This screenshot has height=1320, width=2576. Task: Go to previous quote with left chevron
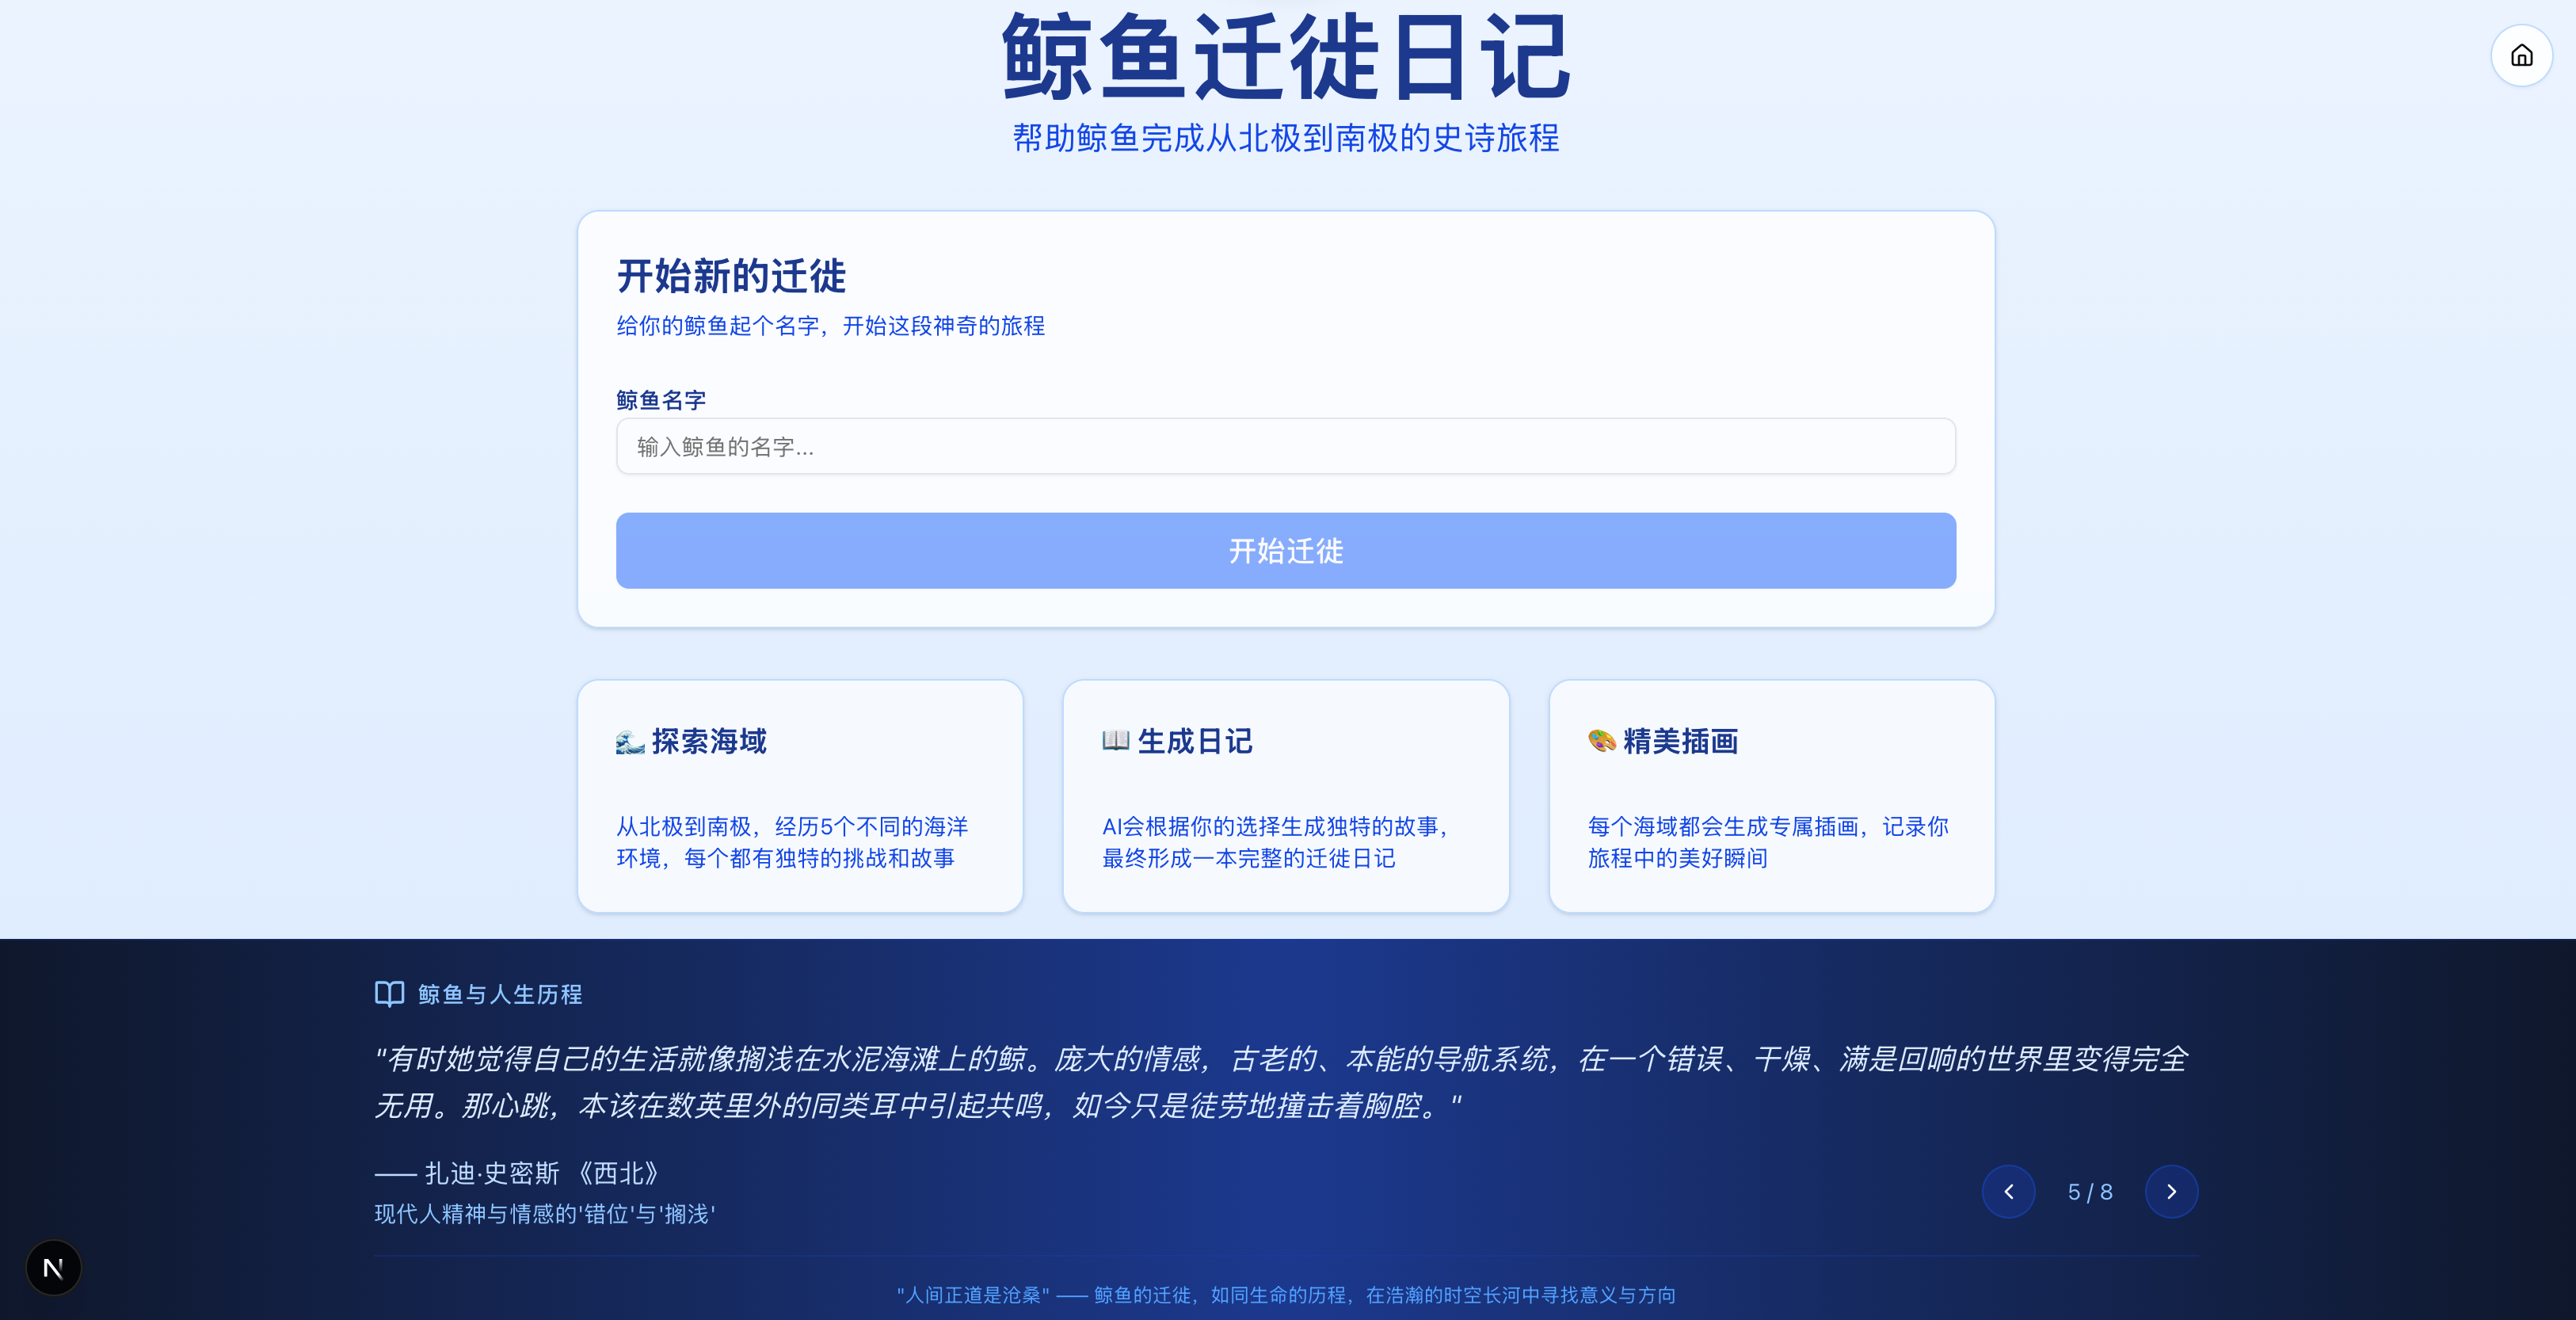[x=2008, y=1191]
